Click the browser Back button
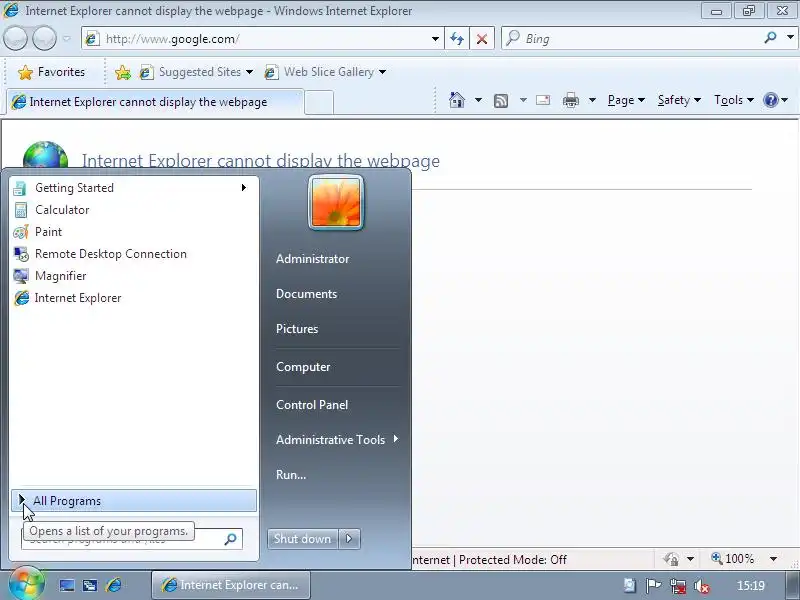The height and width of the screenshot is (600, 800). coord(16,39)
